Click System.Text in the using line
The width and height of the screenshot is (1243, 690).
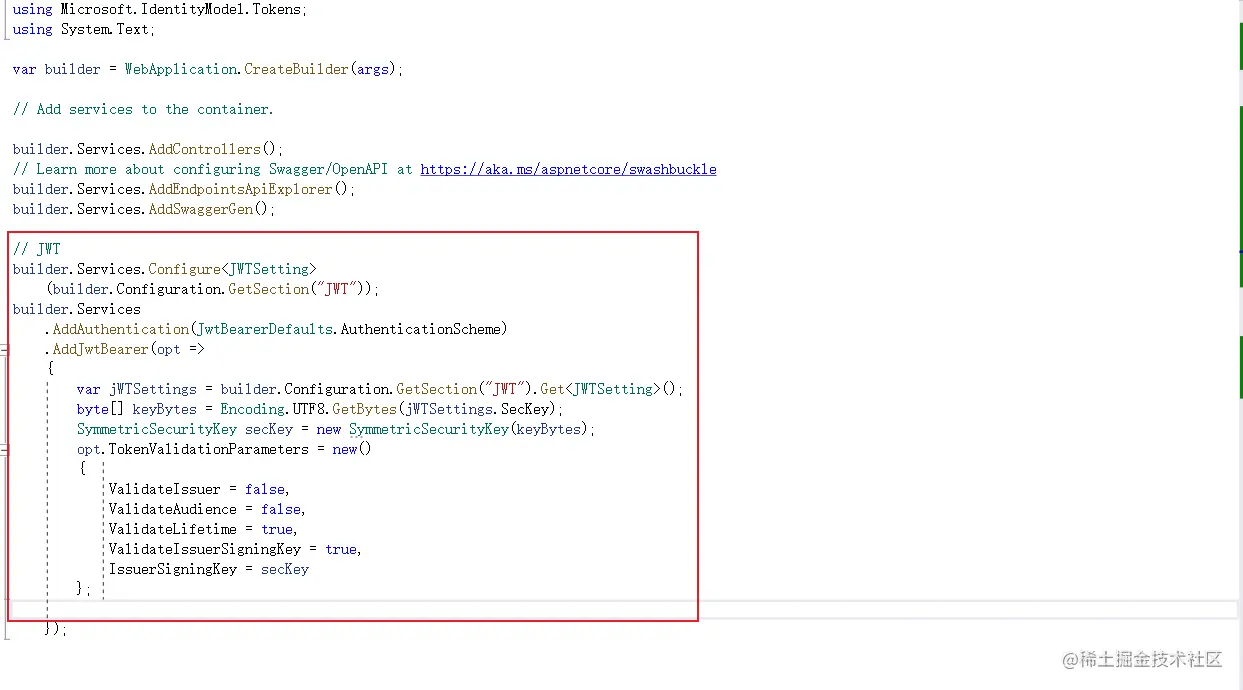click(x=104, y=29)
